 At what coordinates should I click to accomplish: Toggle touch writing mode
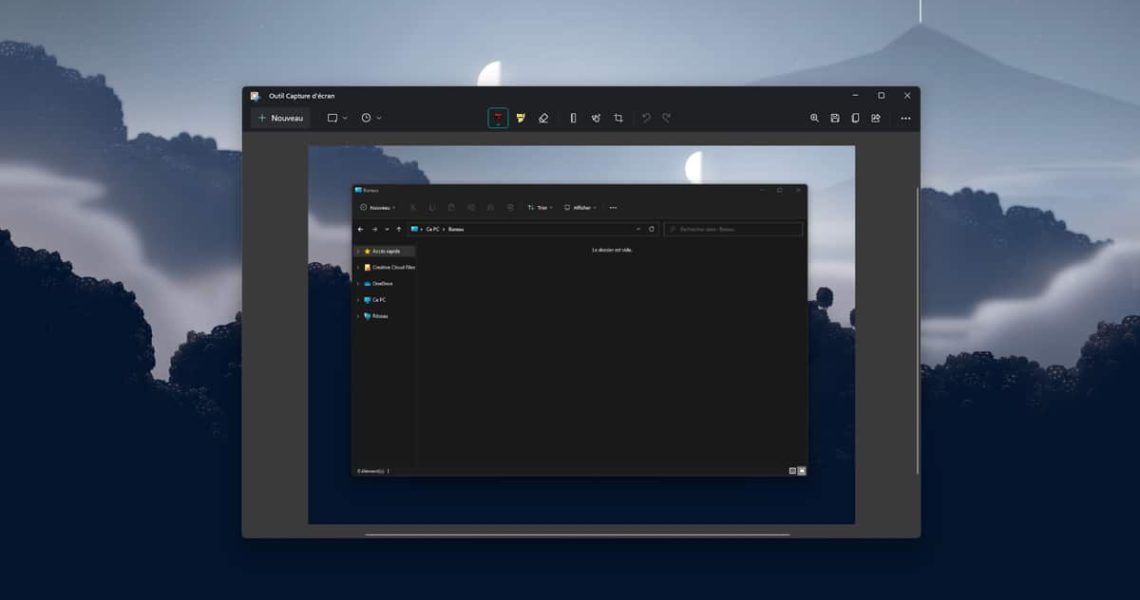pyautogui.click(x=595, y=118)
